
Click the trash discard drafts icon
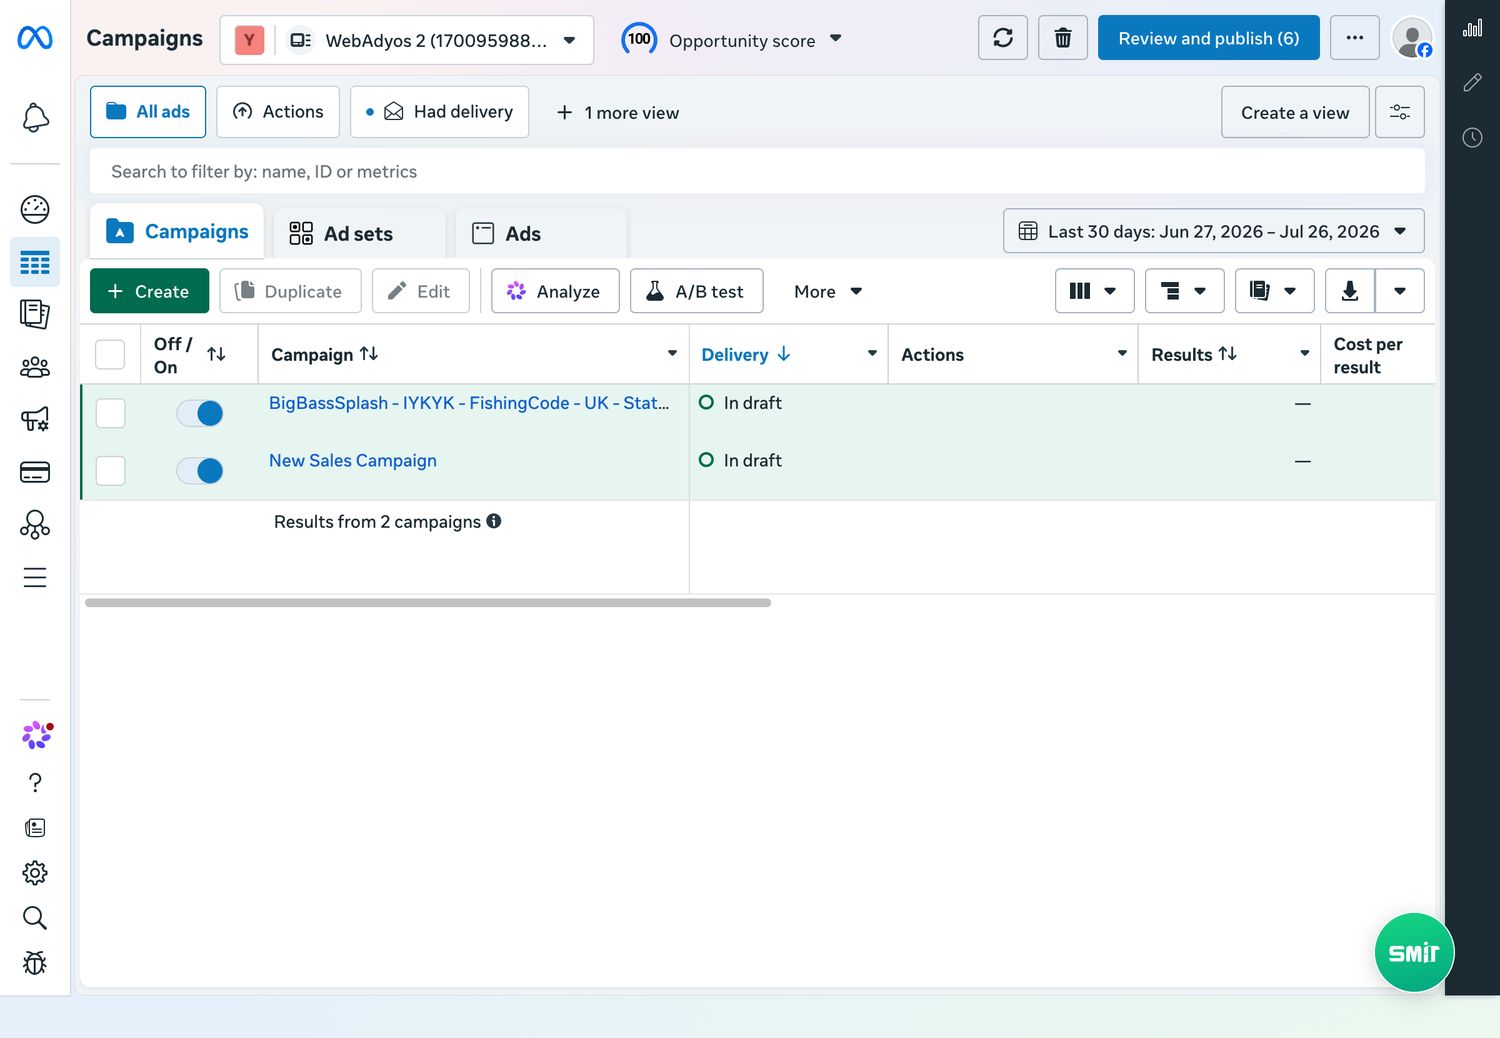(1063, 38)
